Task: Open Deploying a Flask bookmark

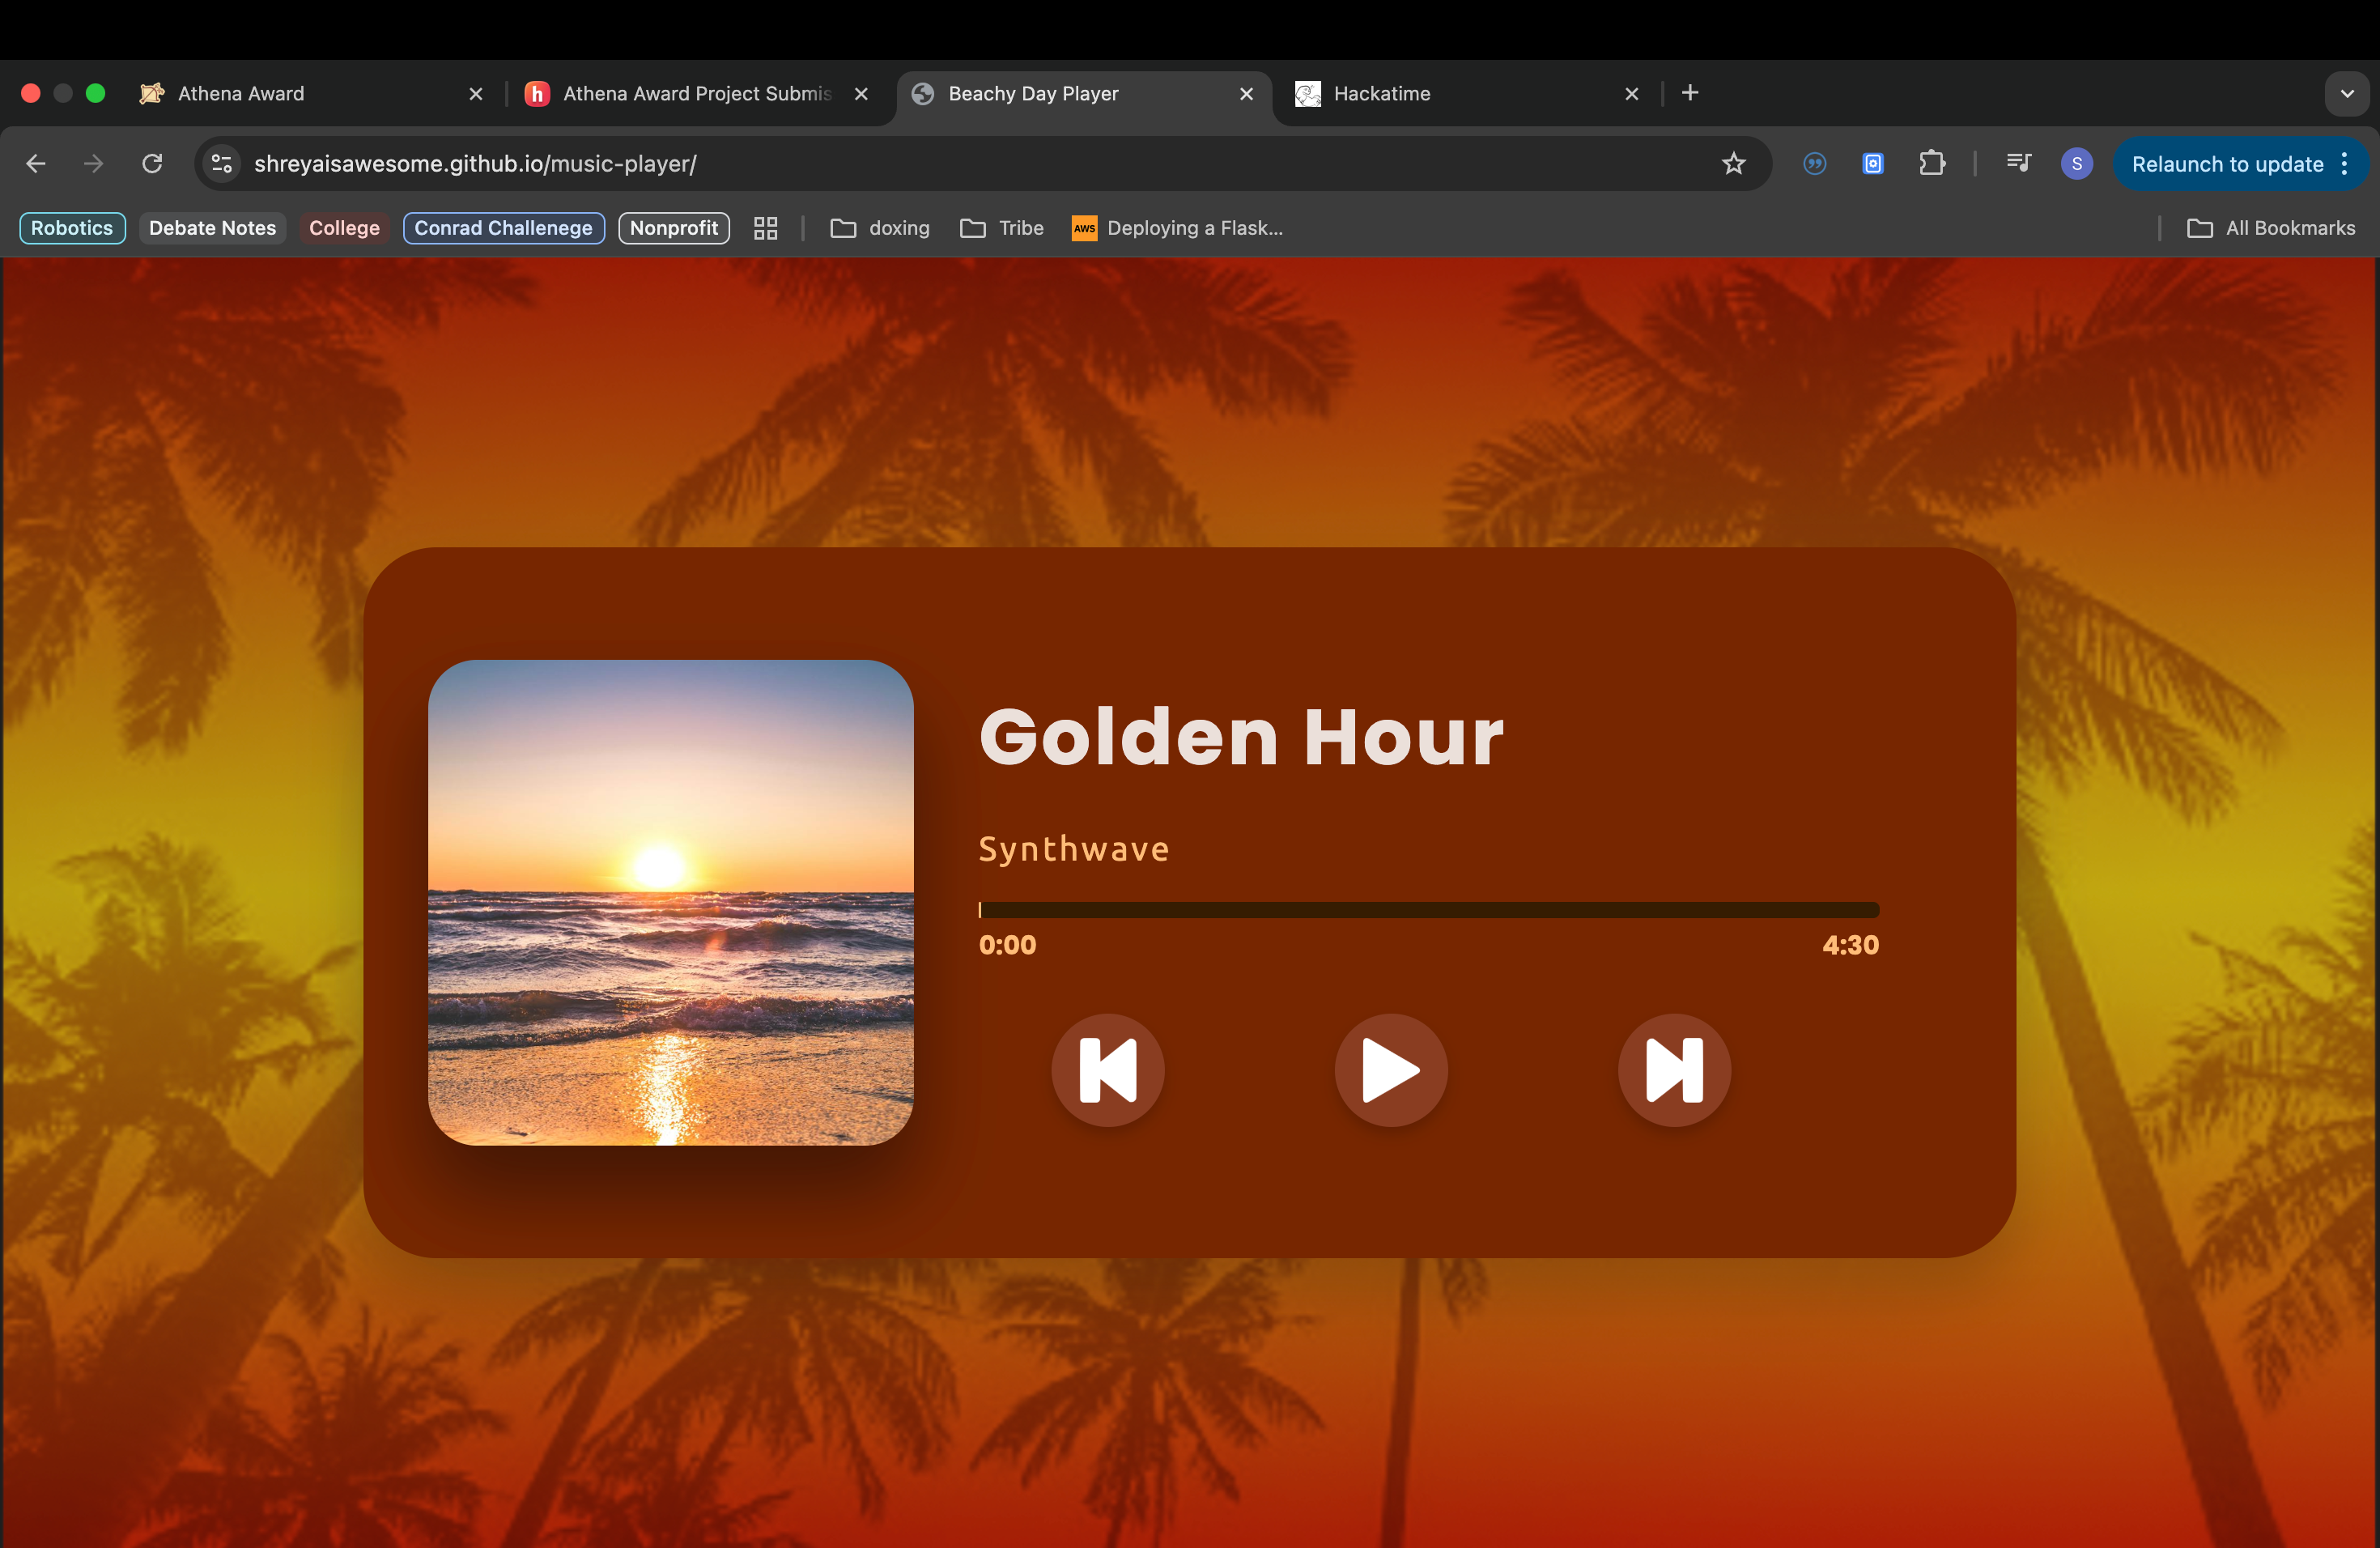Action: 1177,228
